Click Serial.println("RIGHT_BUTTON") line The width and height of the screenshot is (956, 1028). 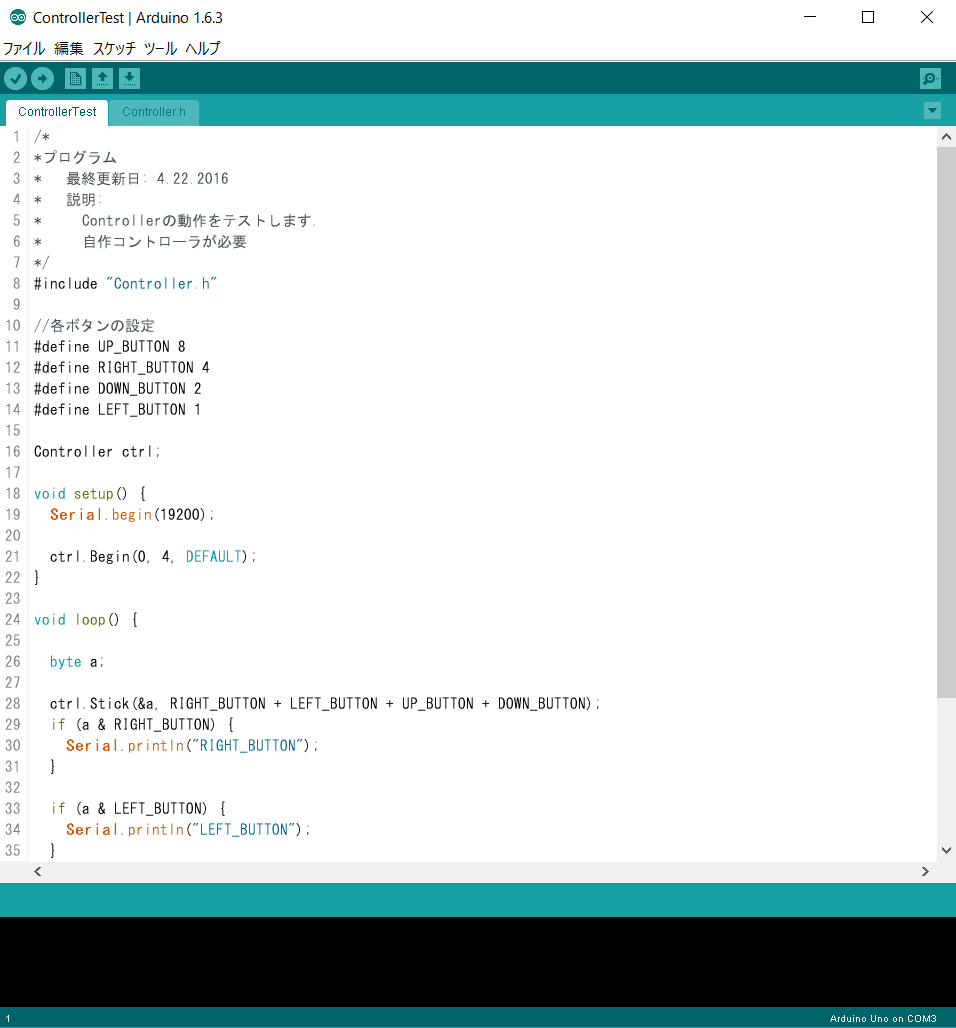(192, 745)
